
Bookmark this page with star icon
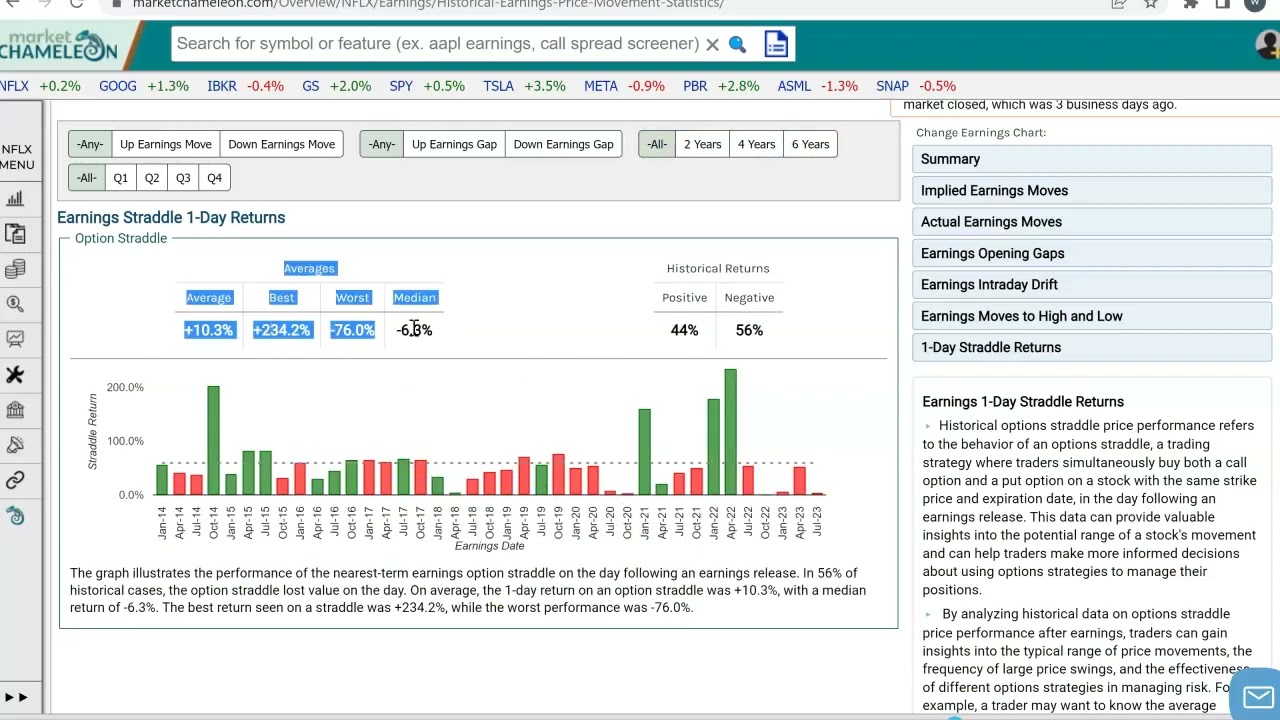pos(1151,4)
